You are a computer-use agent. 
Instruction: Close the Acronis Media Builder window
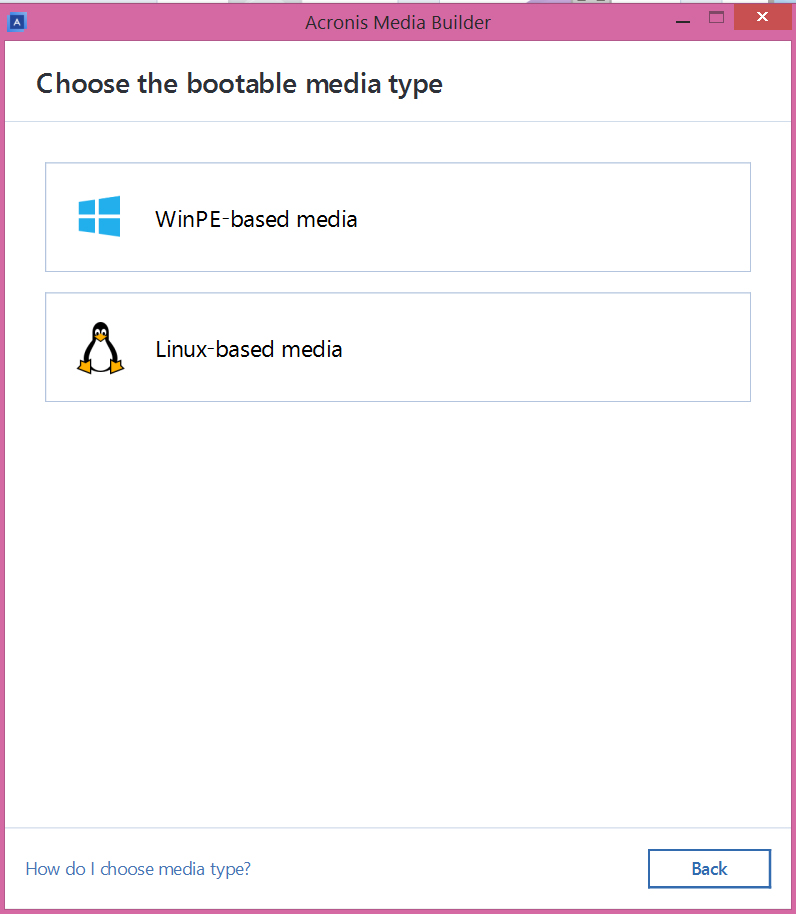click(x=762, y=17)
